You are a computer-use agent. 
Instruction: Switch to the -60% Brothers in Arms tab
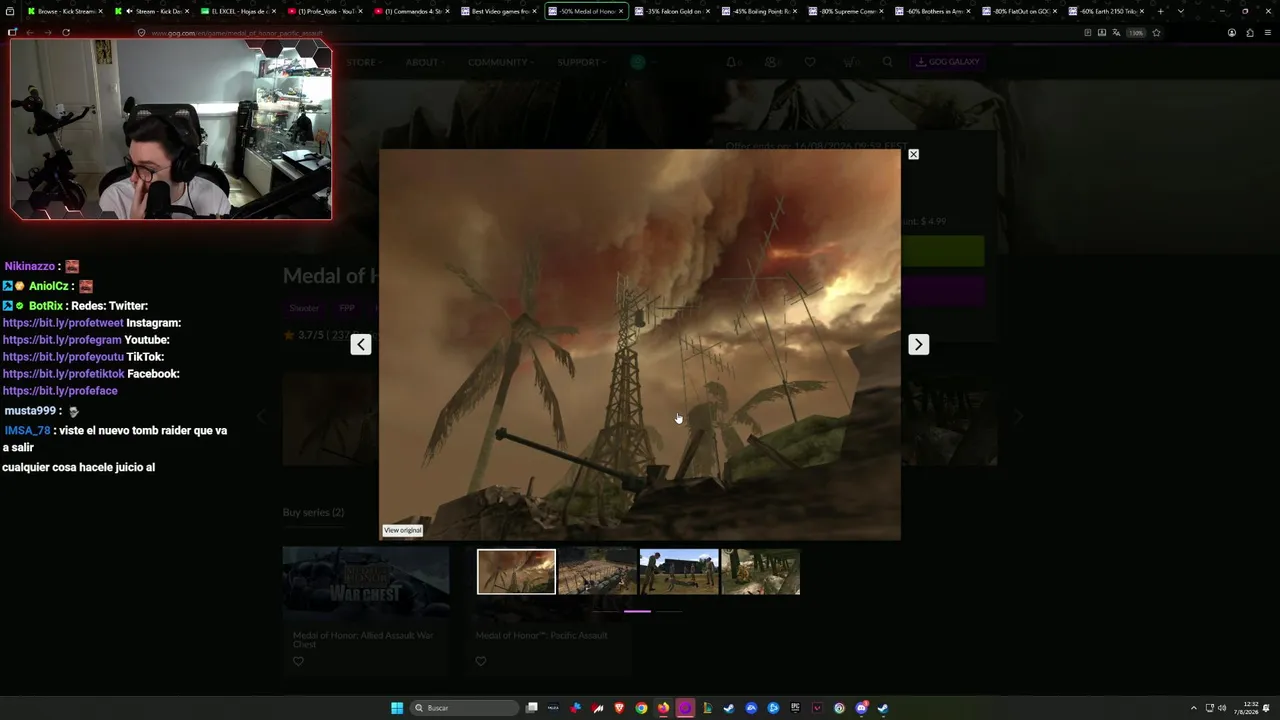pos(932,11)
